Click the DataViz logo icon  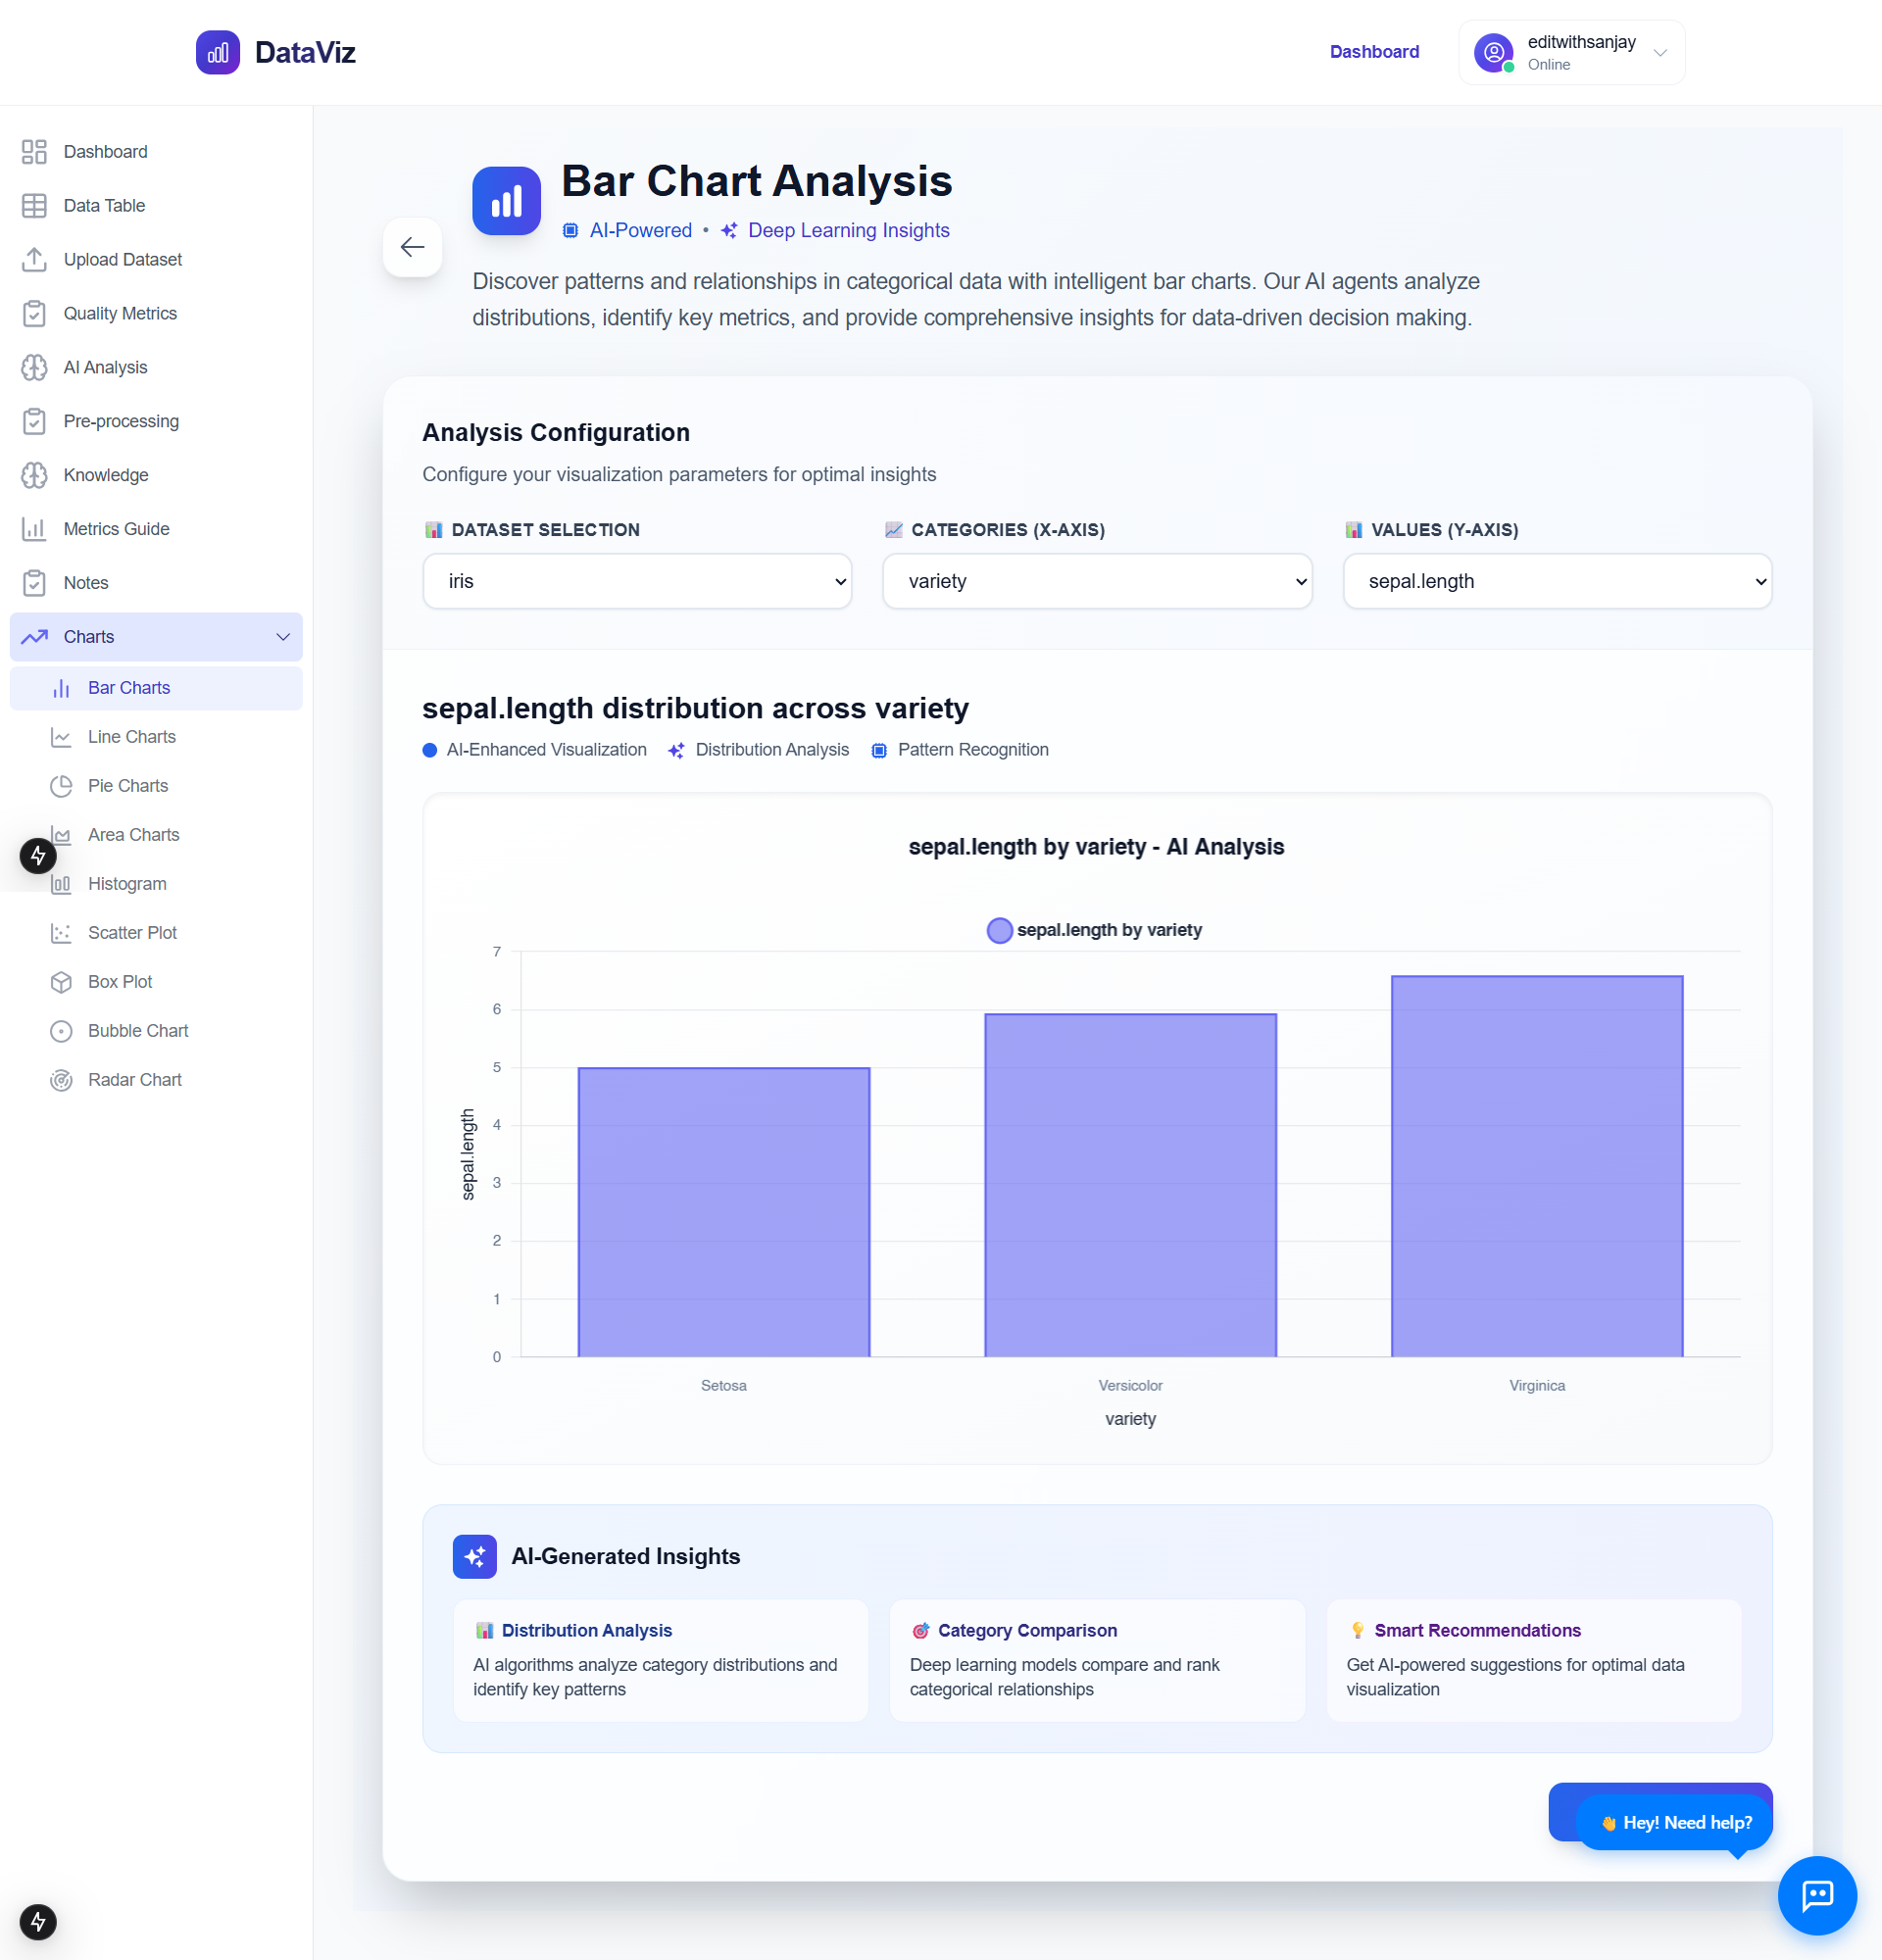[x=217, y=52]
